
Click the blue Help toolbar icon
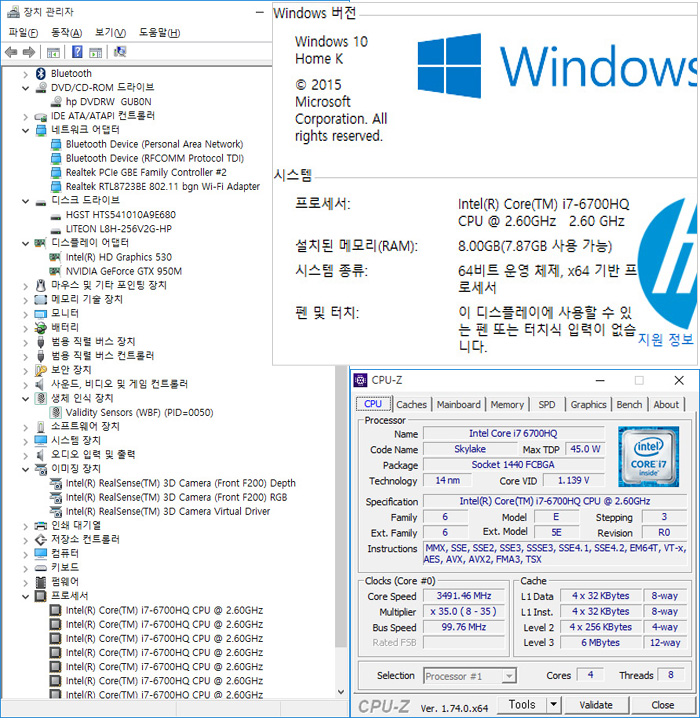point(77,52)
